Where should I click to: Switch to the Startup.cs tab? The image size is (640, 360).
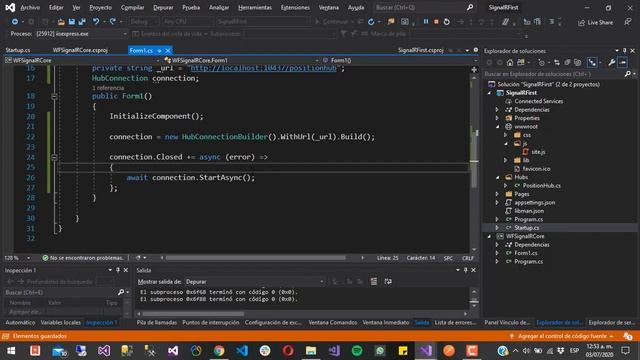pos(18,50)
